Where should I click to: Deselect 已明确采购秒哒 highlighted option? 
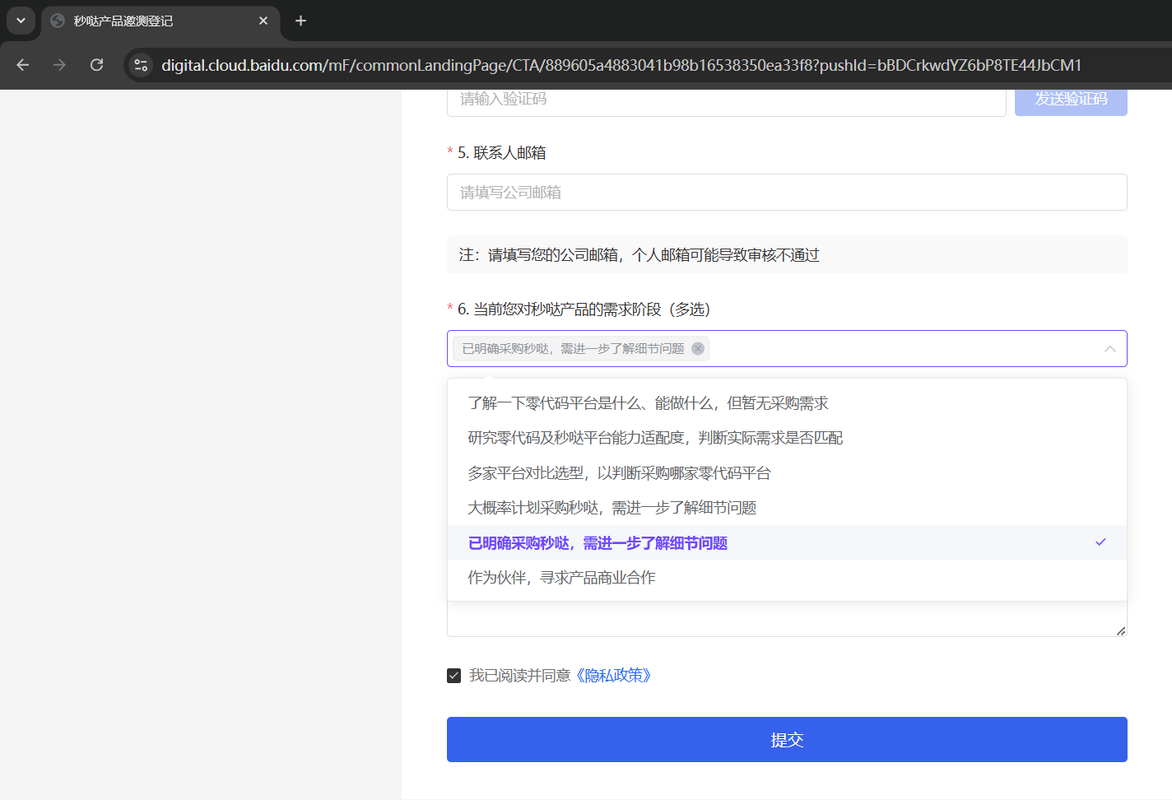787,542
